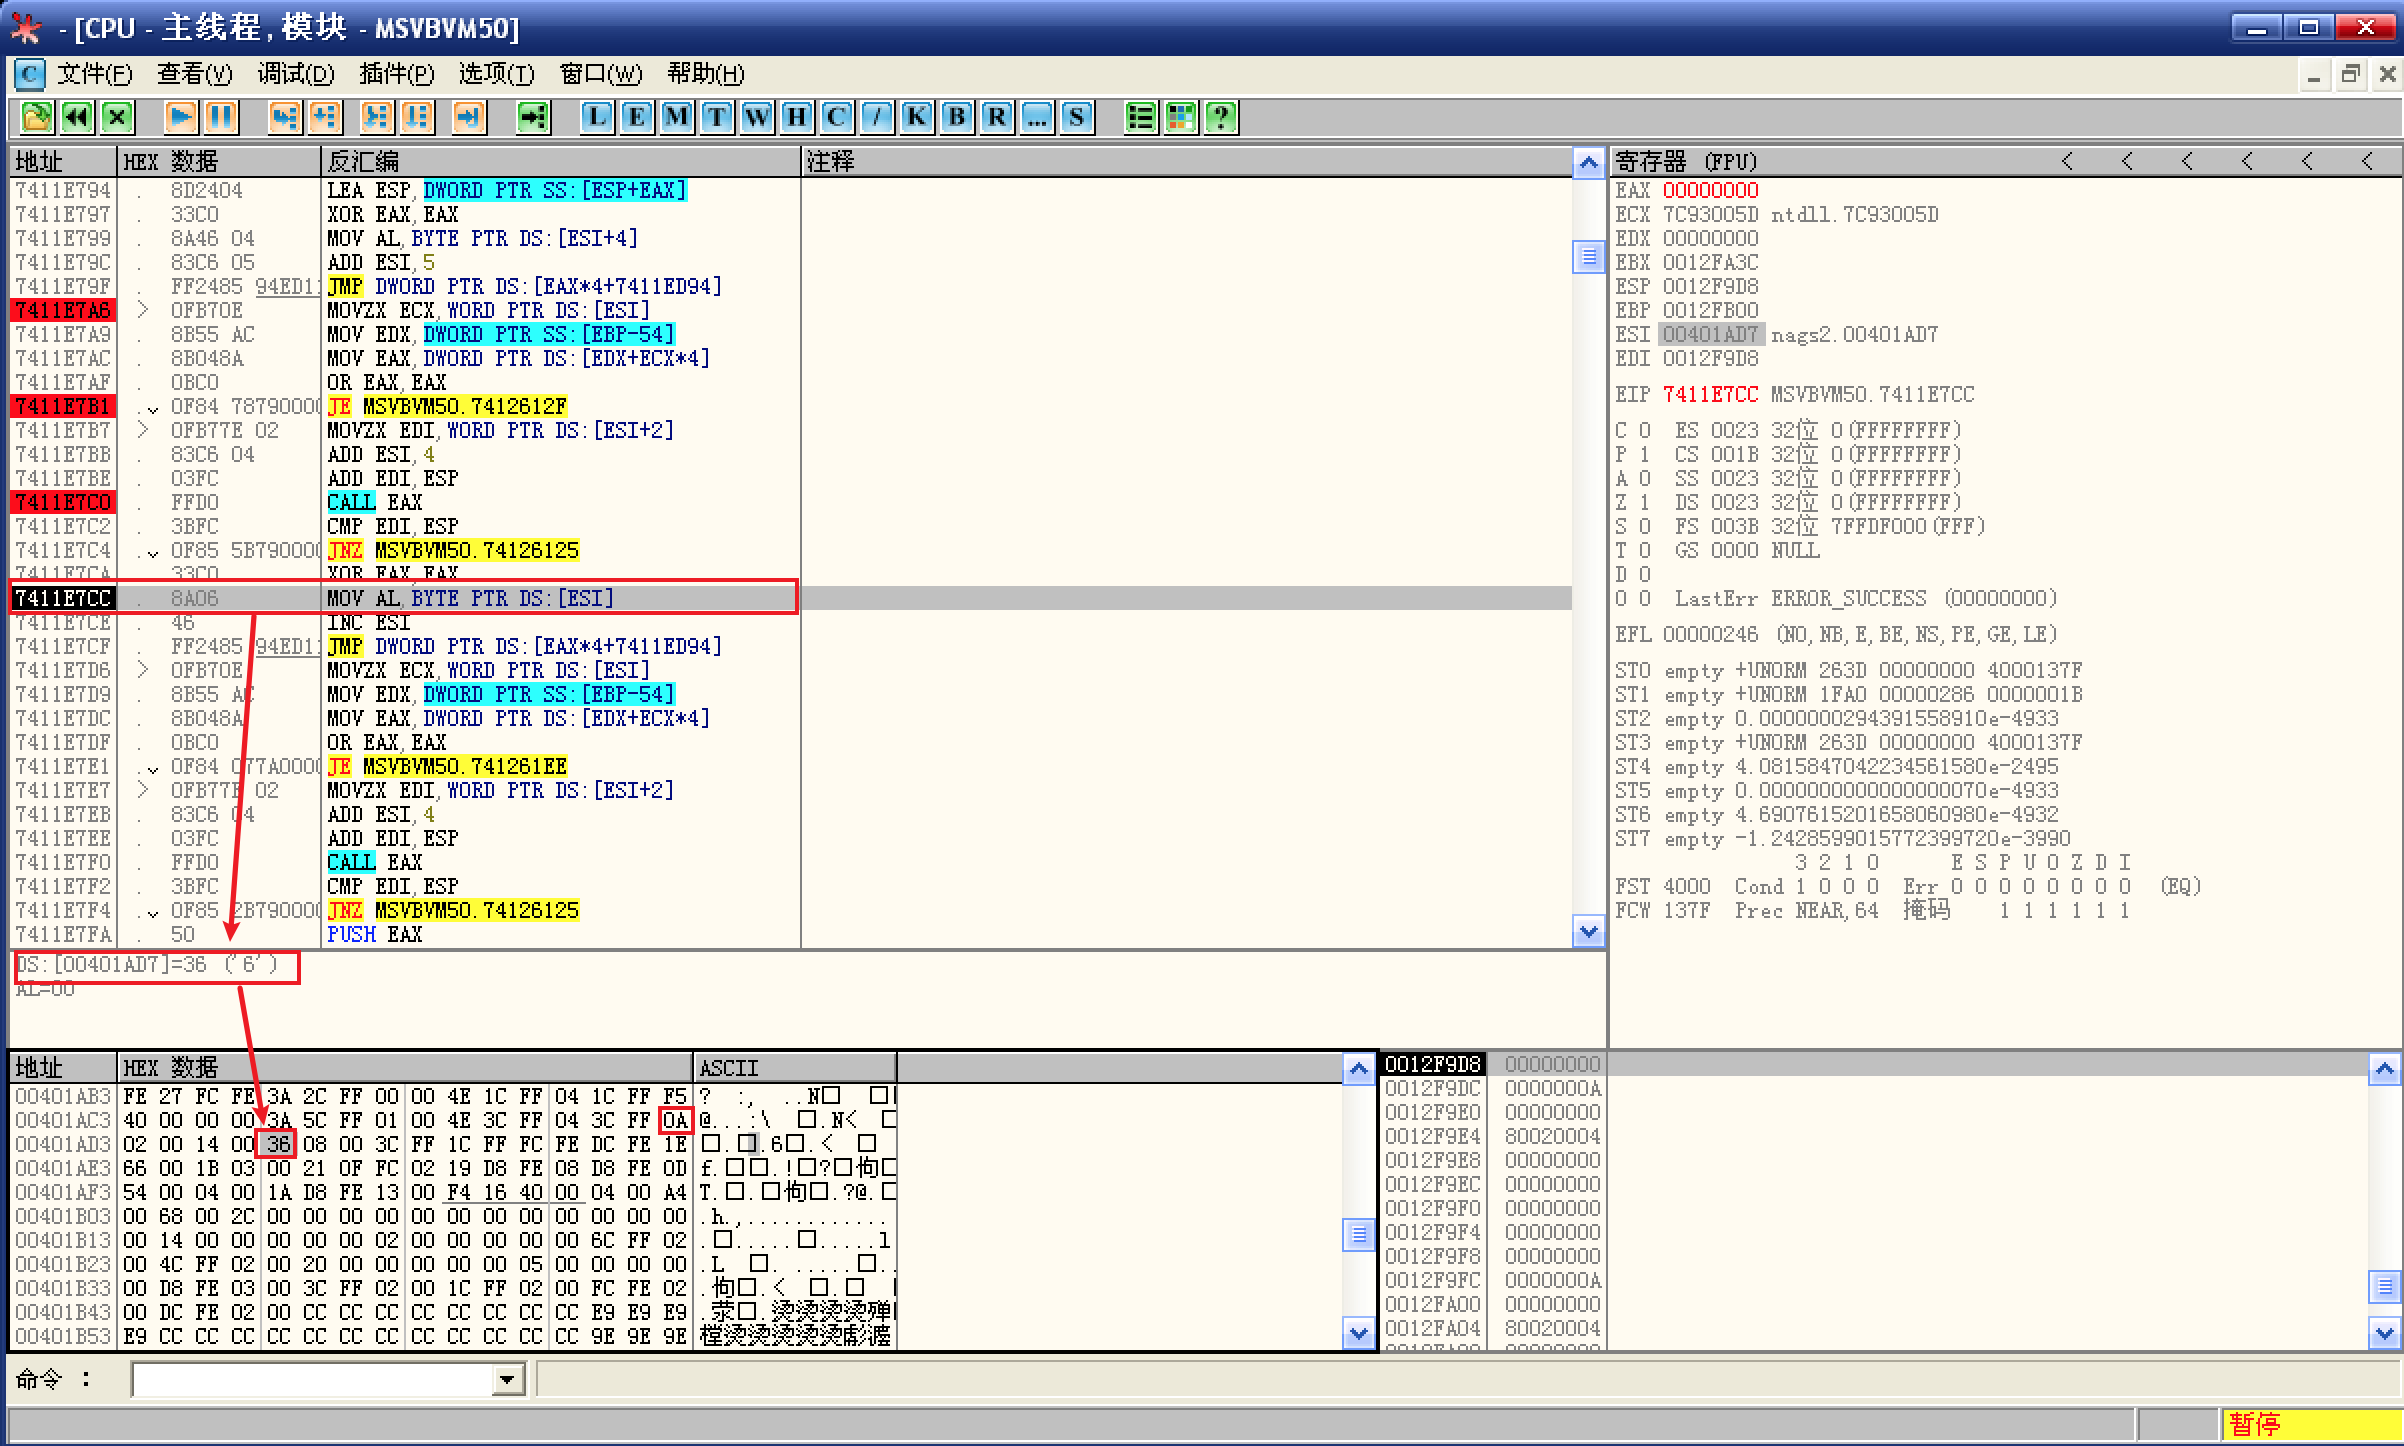The width and height of the screenshot is (2404, 1446).
Task: Open the Memory map with M button
Action: [677, 117]
